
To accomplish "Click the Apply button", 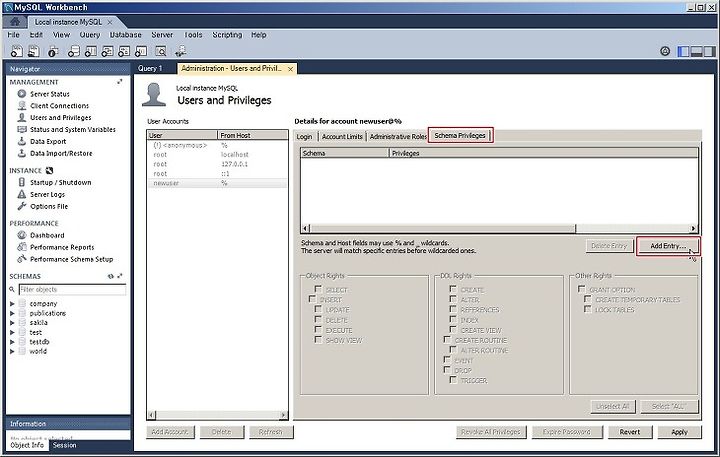I will coord(680,432).
